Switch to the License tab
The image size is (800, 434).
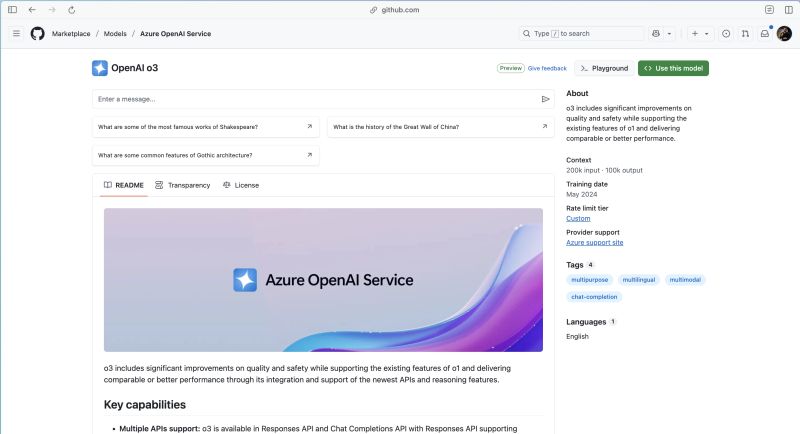[241, 185]
